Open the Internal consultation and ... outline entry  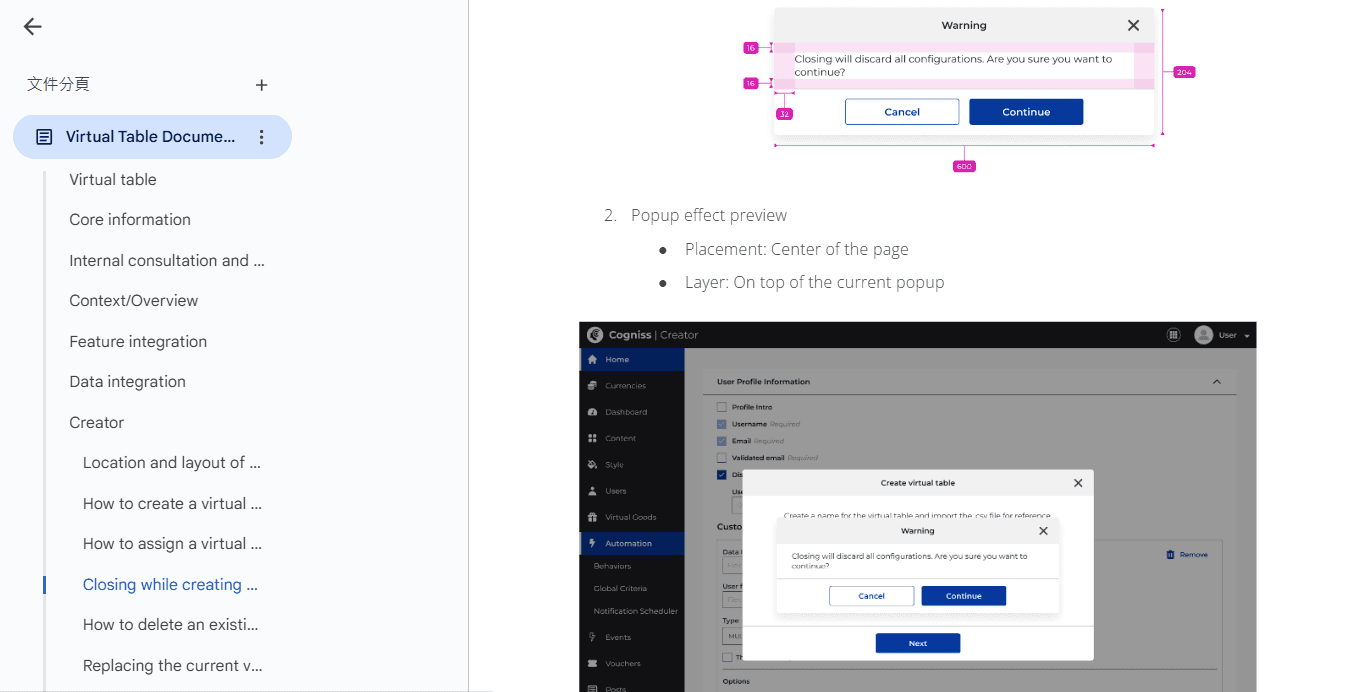pos(167,261)
